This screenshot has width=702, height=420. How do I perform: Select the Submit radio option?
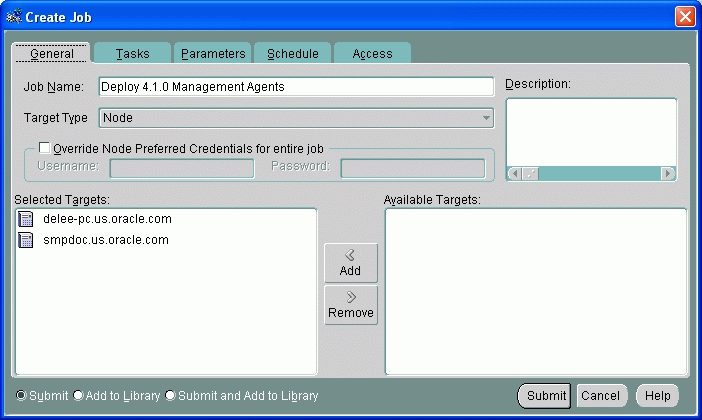click(22, 395)
